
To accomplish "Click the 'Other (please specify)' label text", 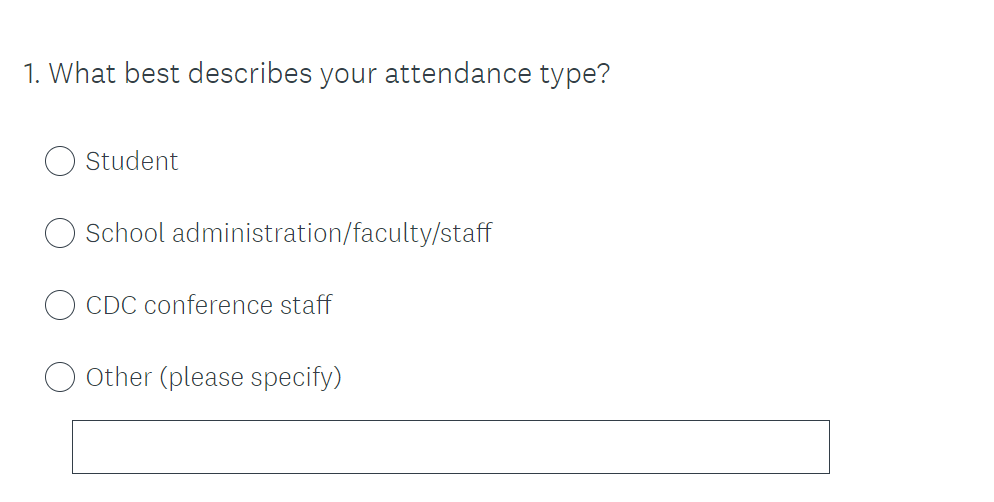I will [x=213, y=377].
